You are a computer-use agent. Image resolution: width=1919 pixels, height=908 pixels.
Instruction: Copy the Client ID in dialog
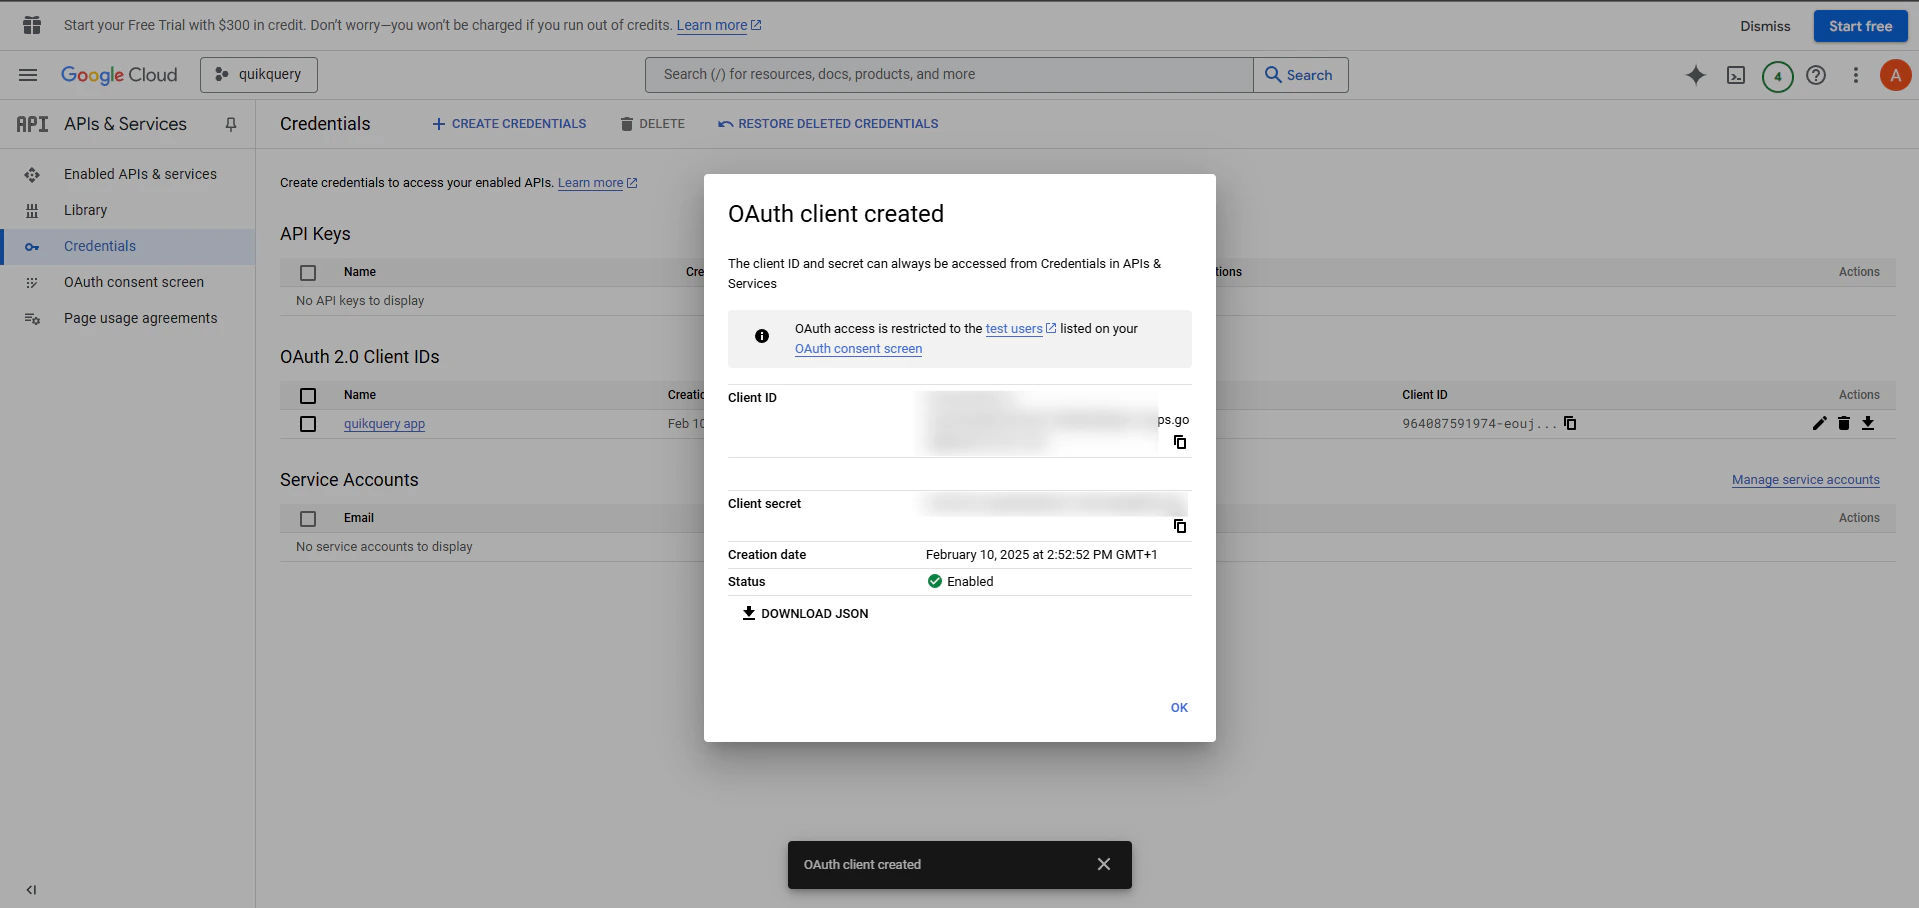point(1180,442)
